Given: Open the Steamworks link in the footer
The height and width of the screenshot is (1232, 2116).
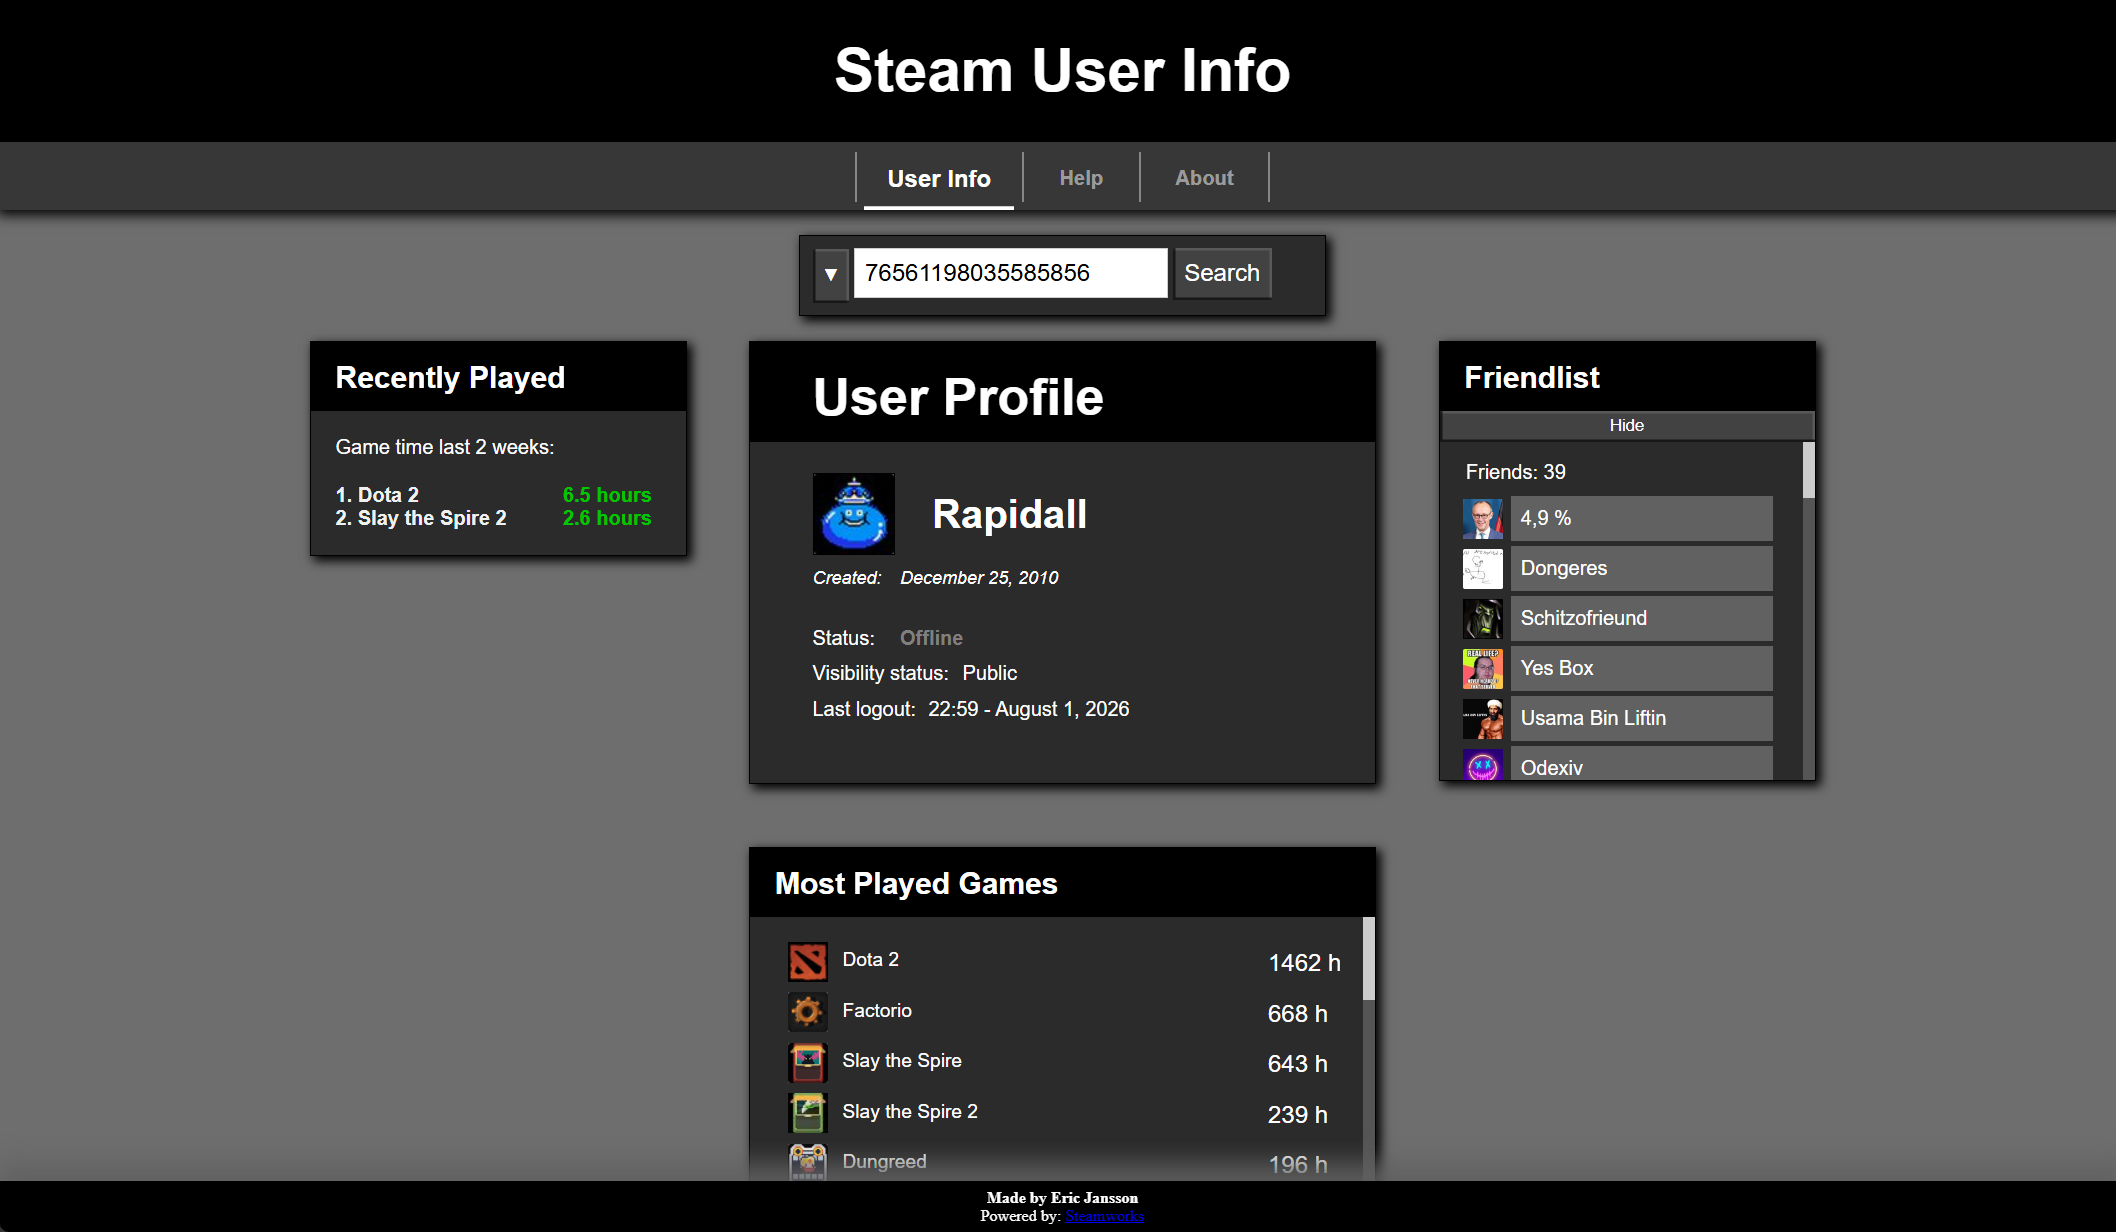Looking at the screenshot, I should tap(1104, 1216).
